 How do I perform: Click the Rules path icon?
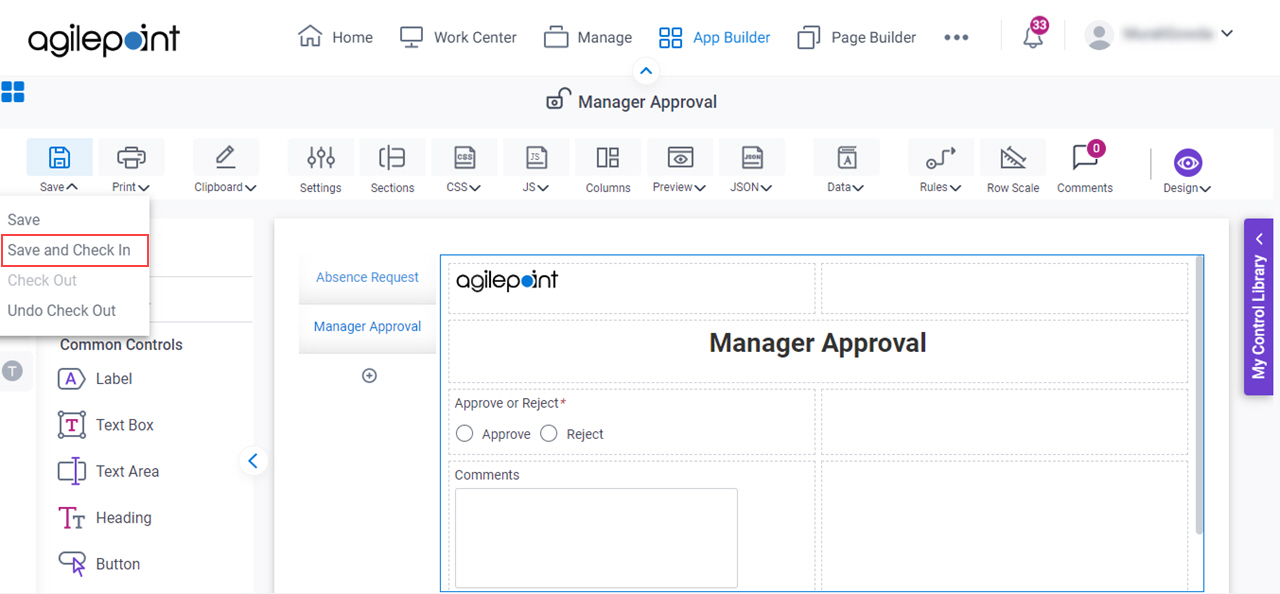coord(940,157)
